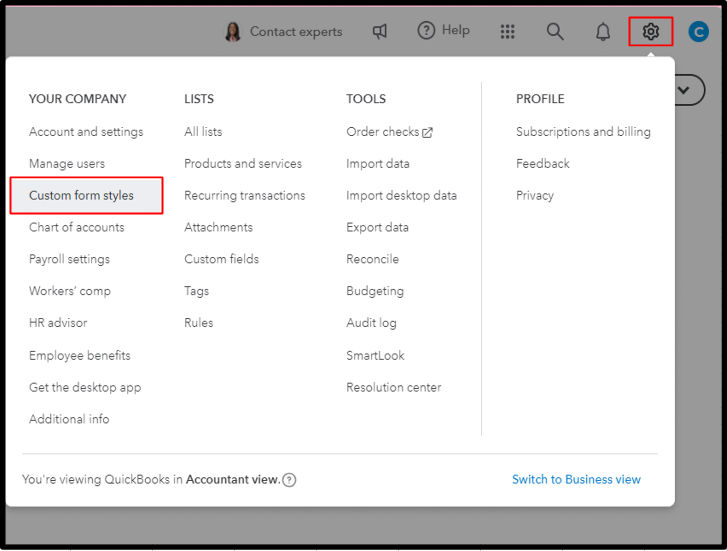Open the apps grid icon
Image resolution: width=727 pixels, height=551 pixels.
click(x=507, y=32)
